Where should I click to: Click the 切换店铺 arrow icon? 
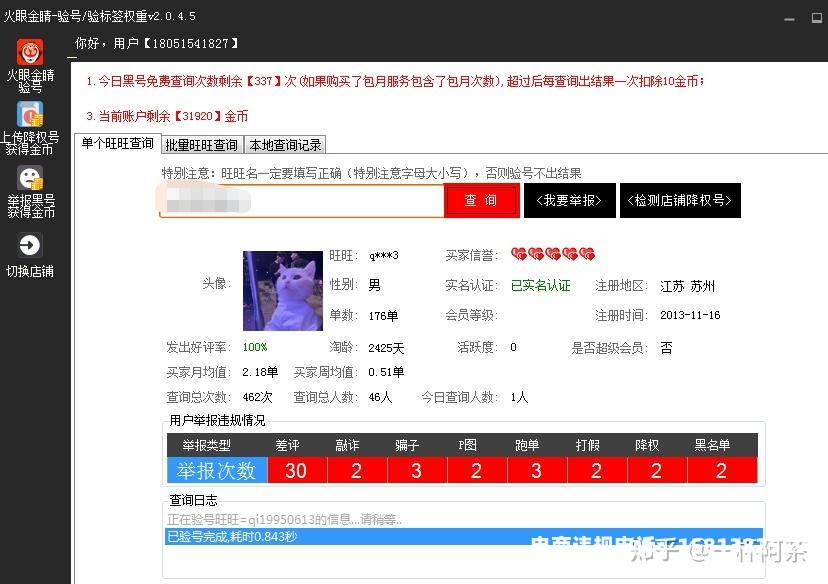pyautogui.click(x=30, y=246)
